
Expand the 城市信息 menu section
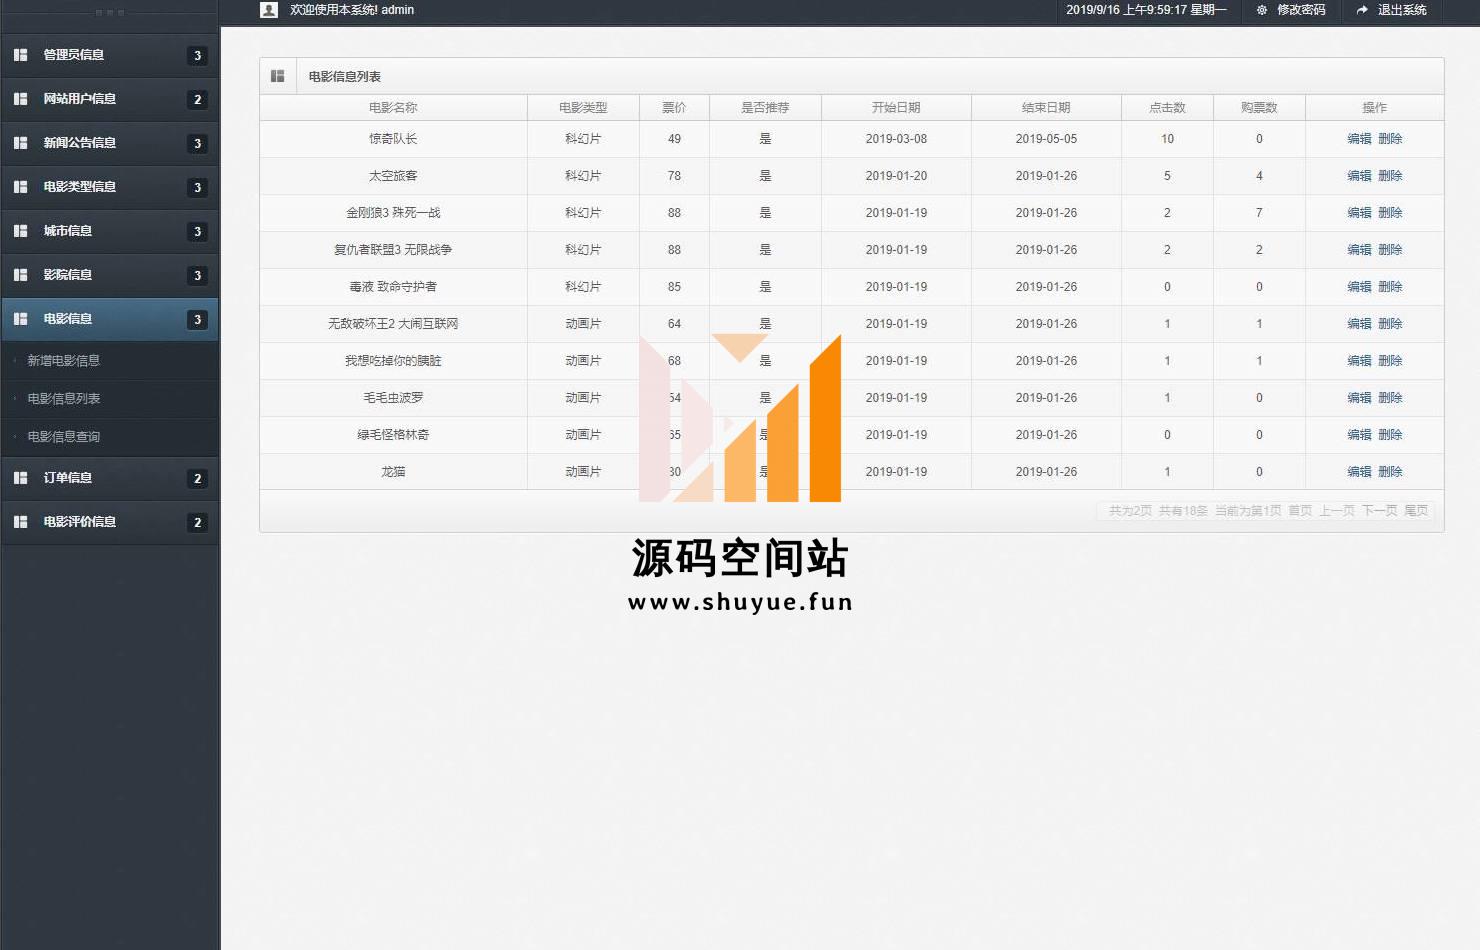[110, 231]
